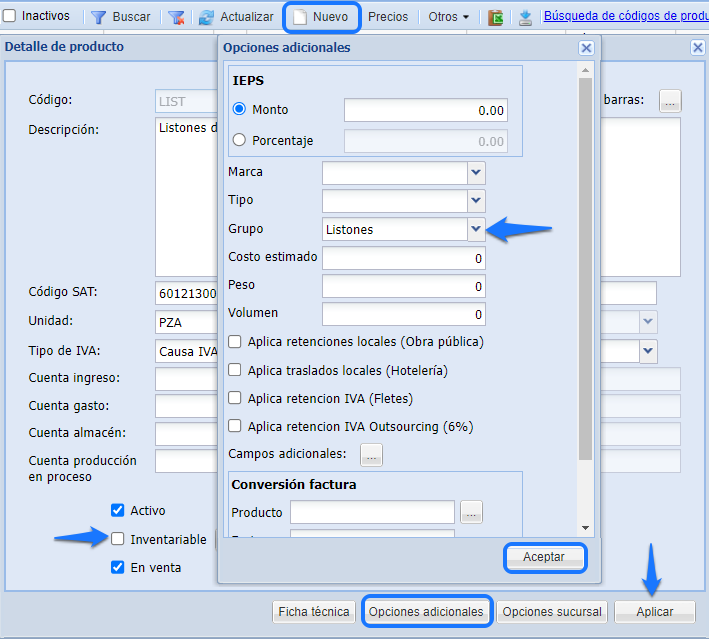Expand the Grupo dropdown

pyautogui.click(x=476, y=229)
